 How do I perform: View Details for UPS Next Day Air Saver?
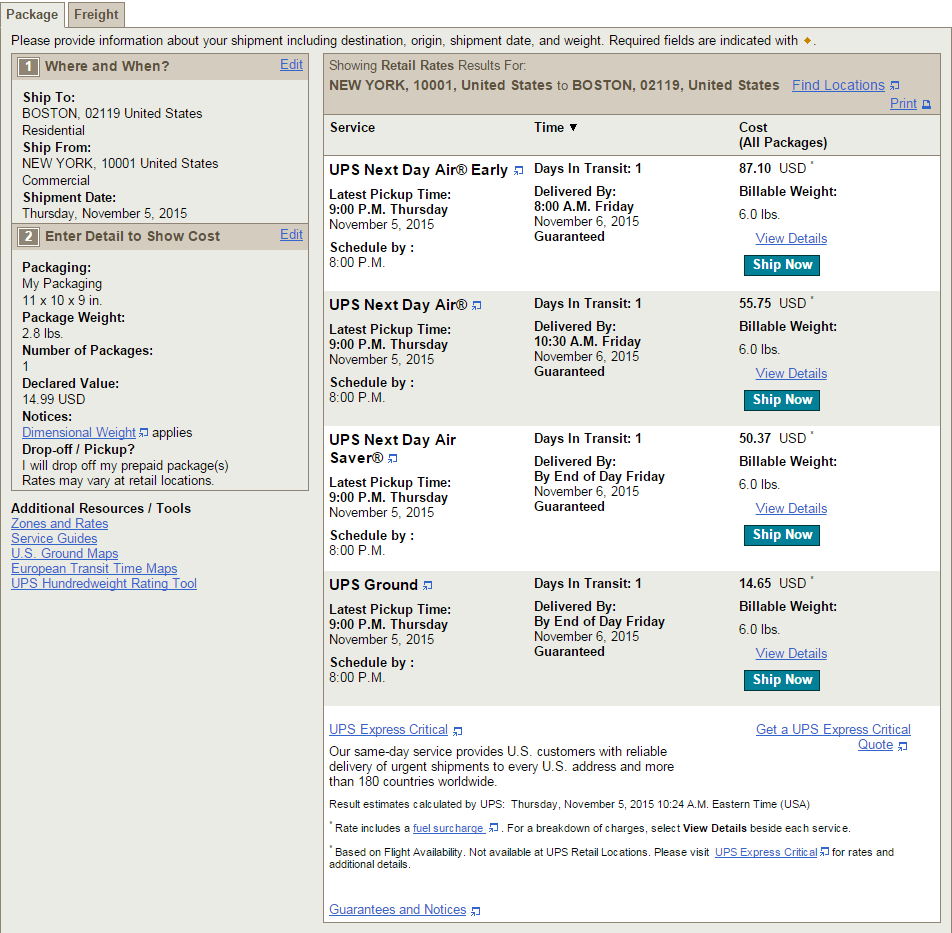[x=791, y=509]
